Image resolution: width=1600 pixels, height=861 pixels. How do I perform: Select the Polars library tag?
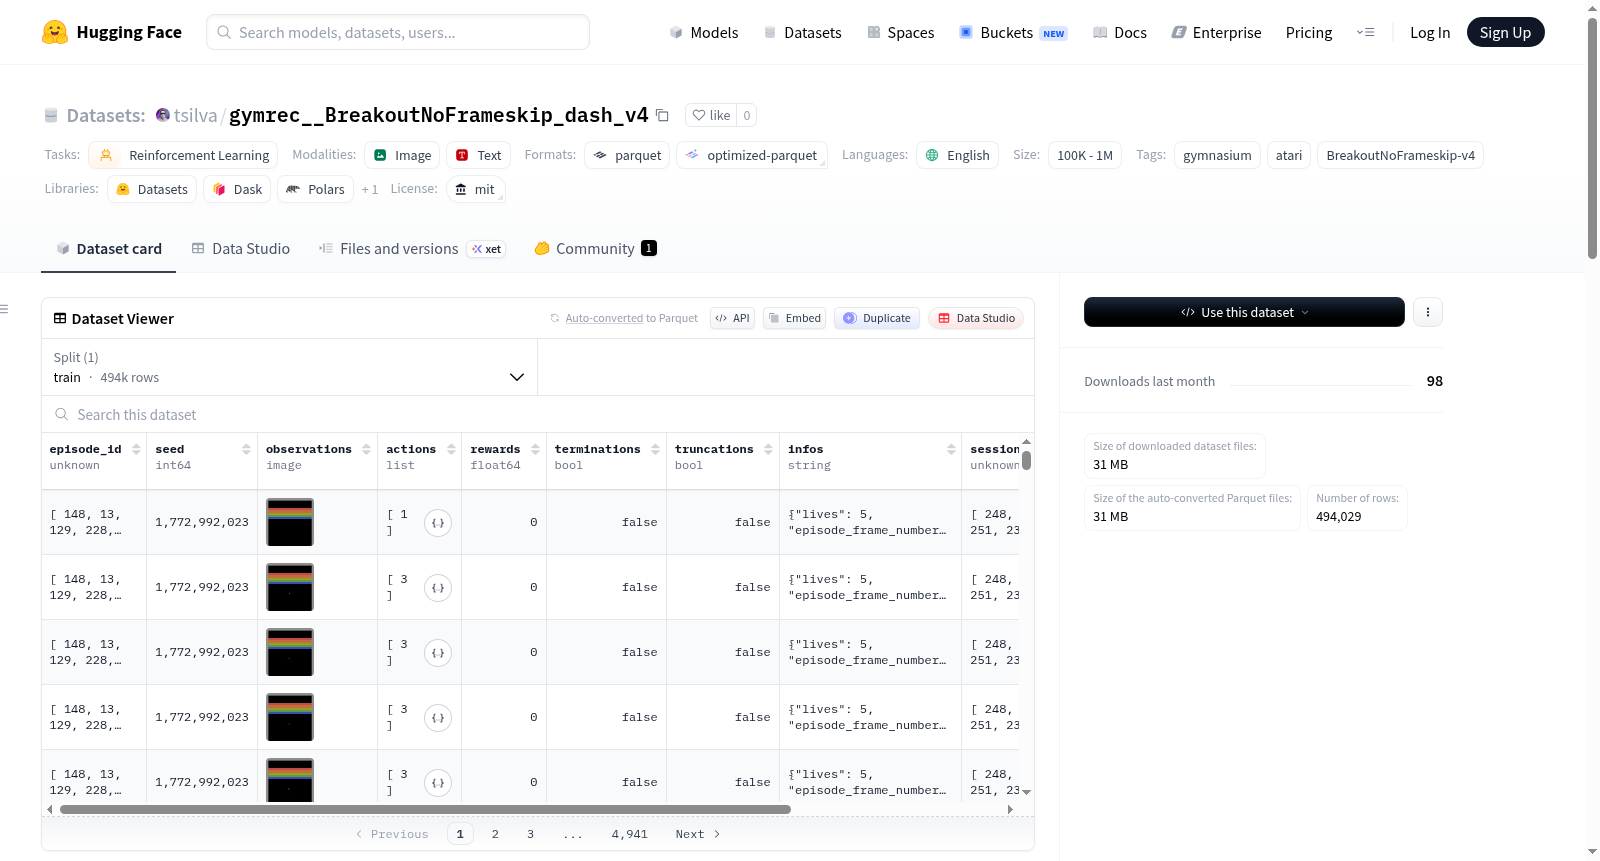pos(315,189)
